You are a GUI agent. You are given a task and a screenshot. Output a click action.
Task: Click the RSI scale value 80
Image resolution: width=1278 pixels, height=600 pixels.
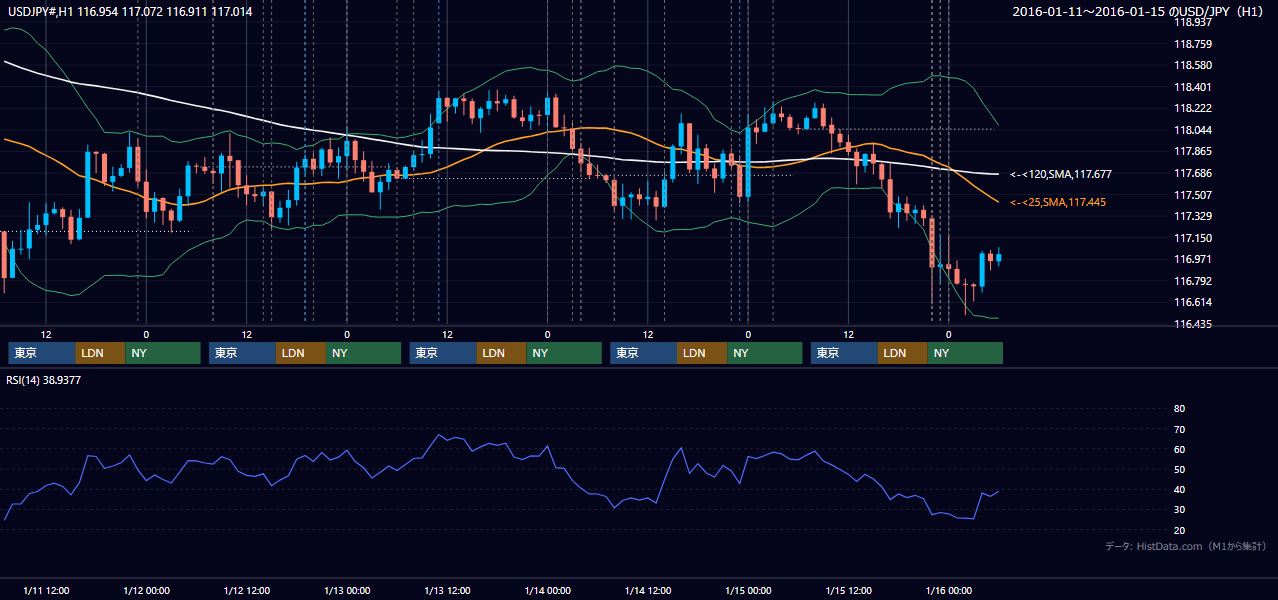(1179, 409)
